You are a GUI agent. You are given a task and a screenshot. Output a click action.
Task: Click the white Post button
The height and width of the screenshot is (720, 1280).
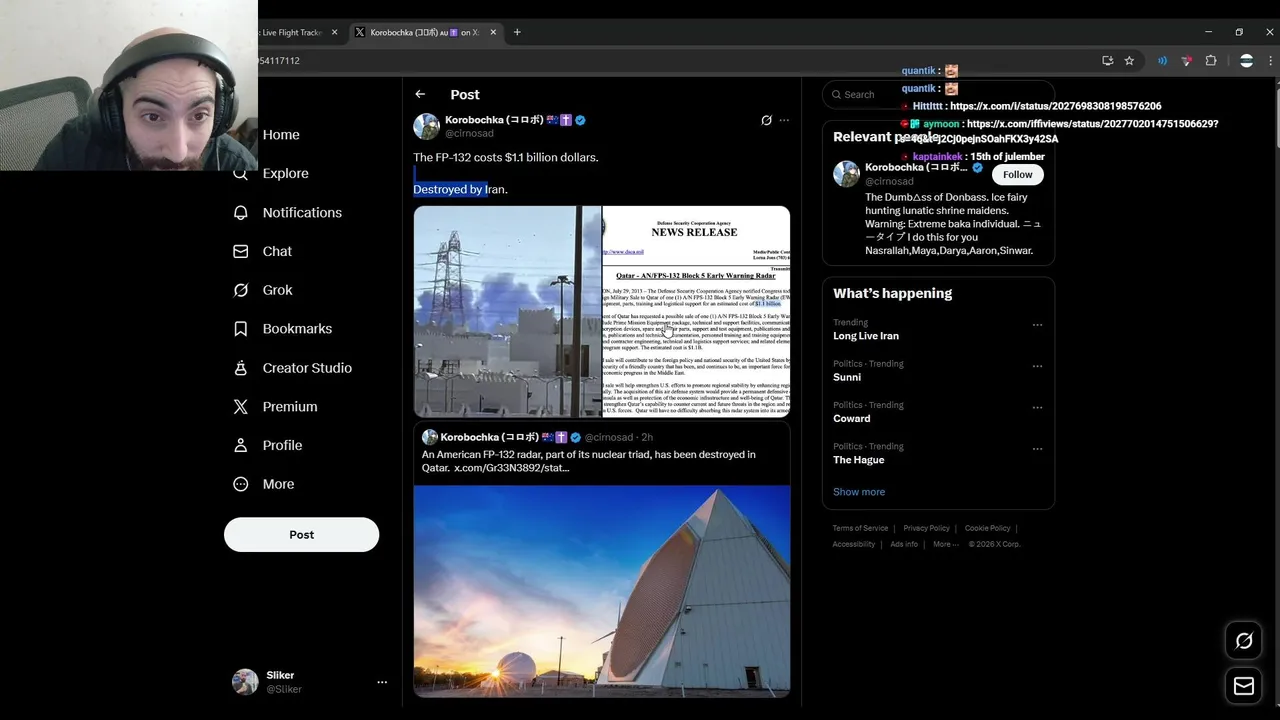click(301, 534)
